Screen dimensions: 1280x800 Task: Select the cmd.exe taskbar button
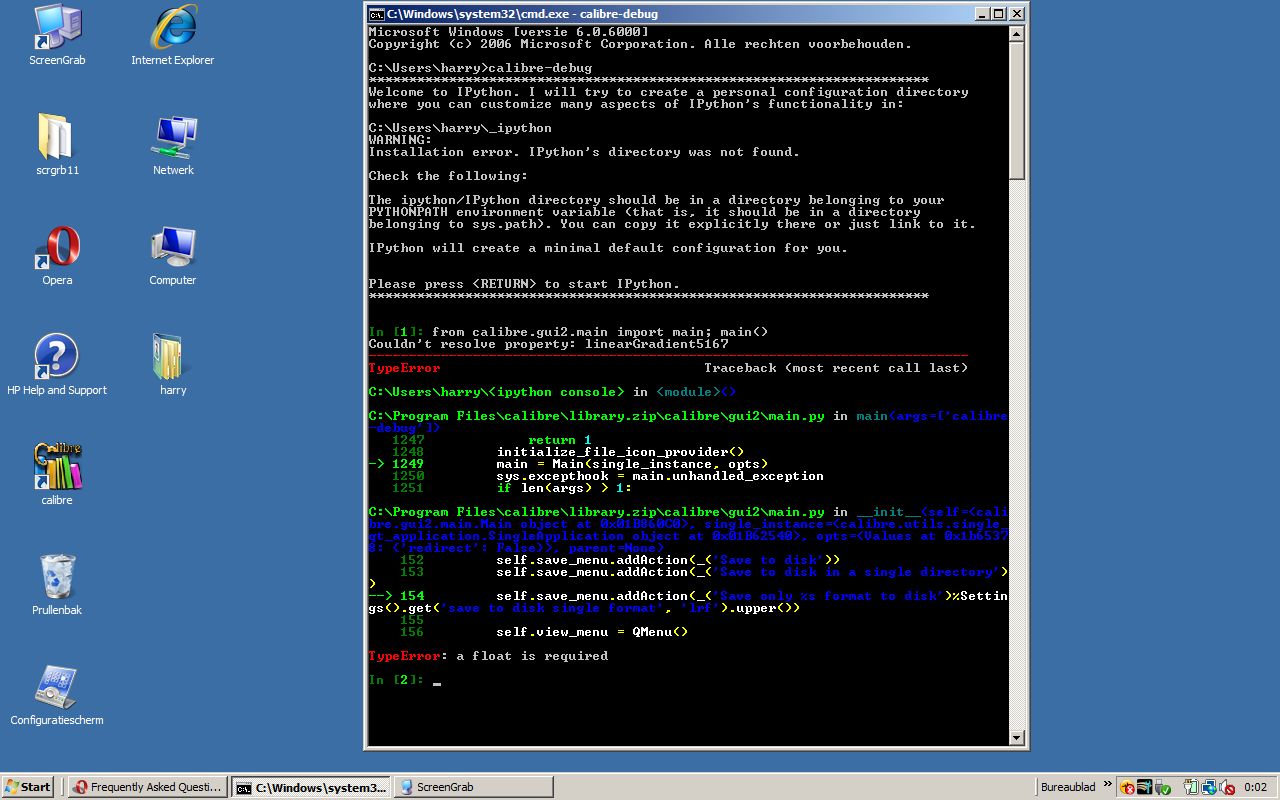coord(311,787)
